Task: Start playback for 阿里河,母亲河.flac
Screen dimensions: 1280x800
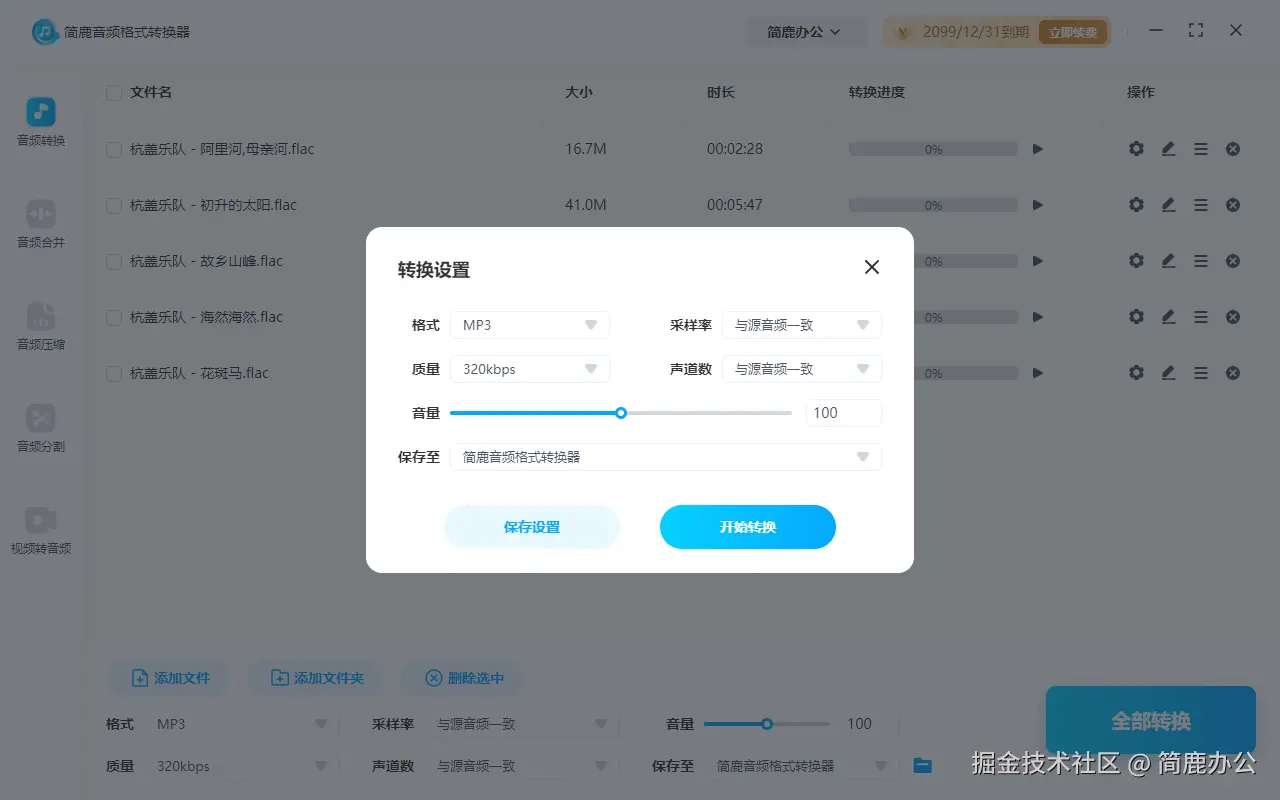Action: pos(1037,148)
